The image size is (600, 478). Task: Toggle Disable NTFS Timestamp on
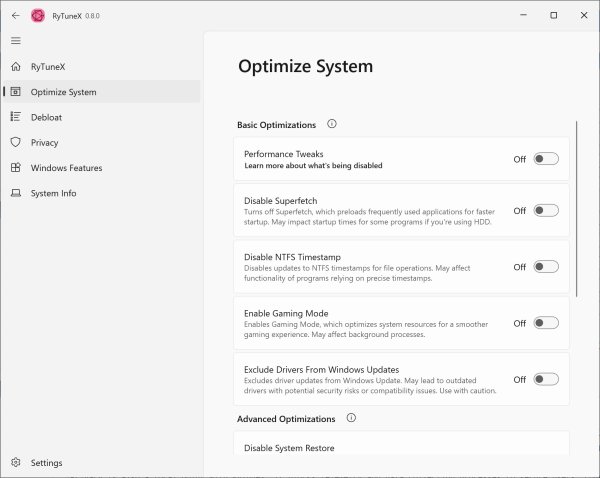coord(546,267)
